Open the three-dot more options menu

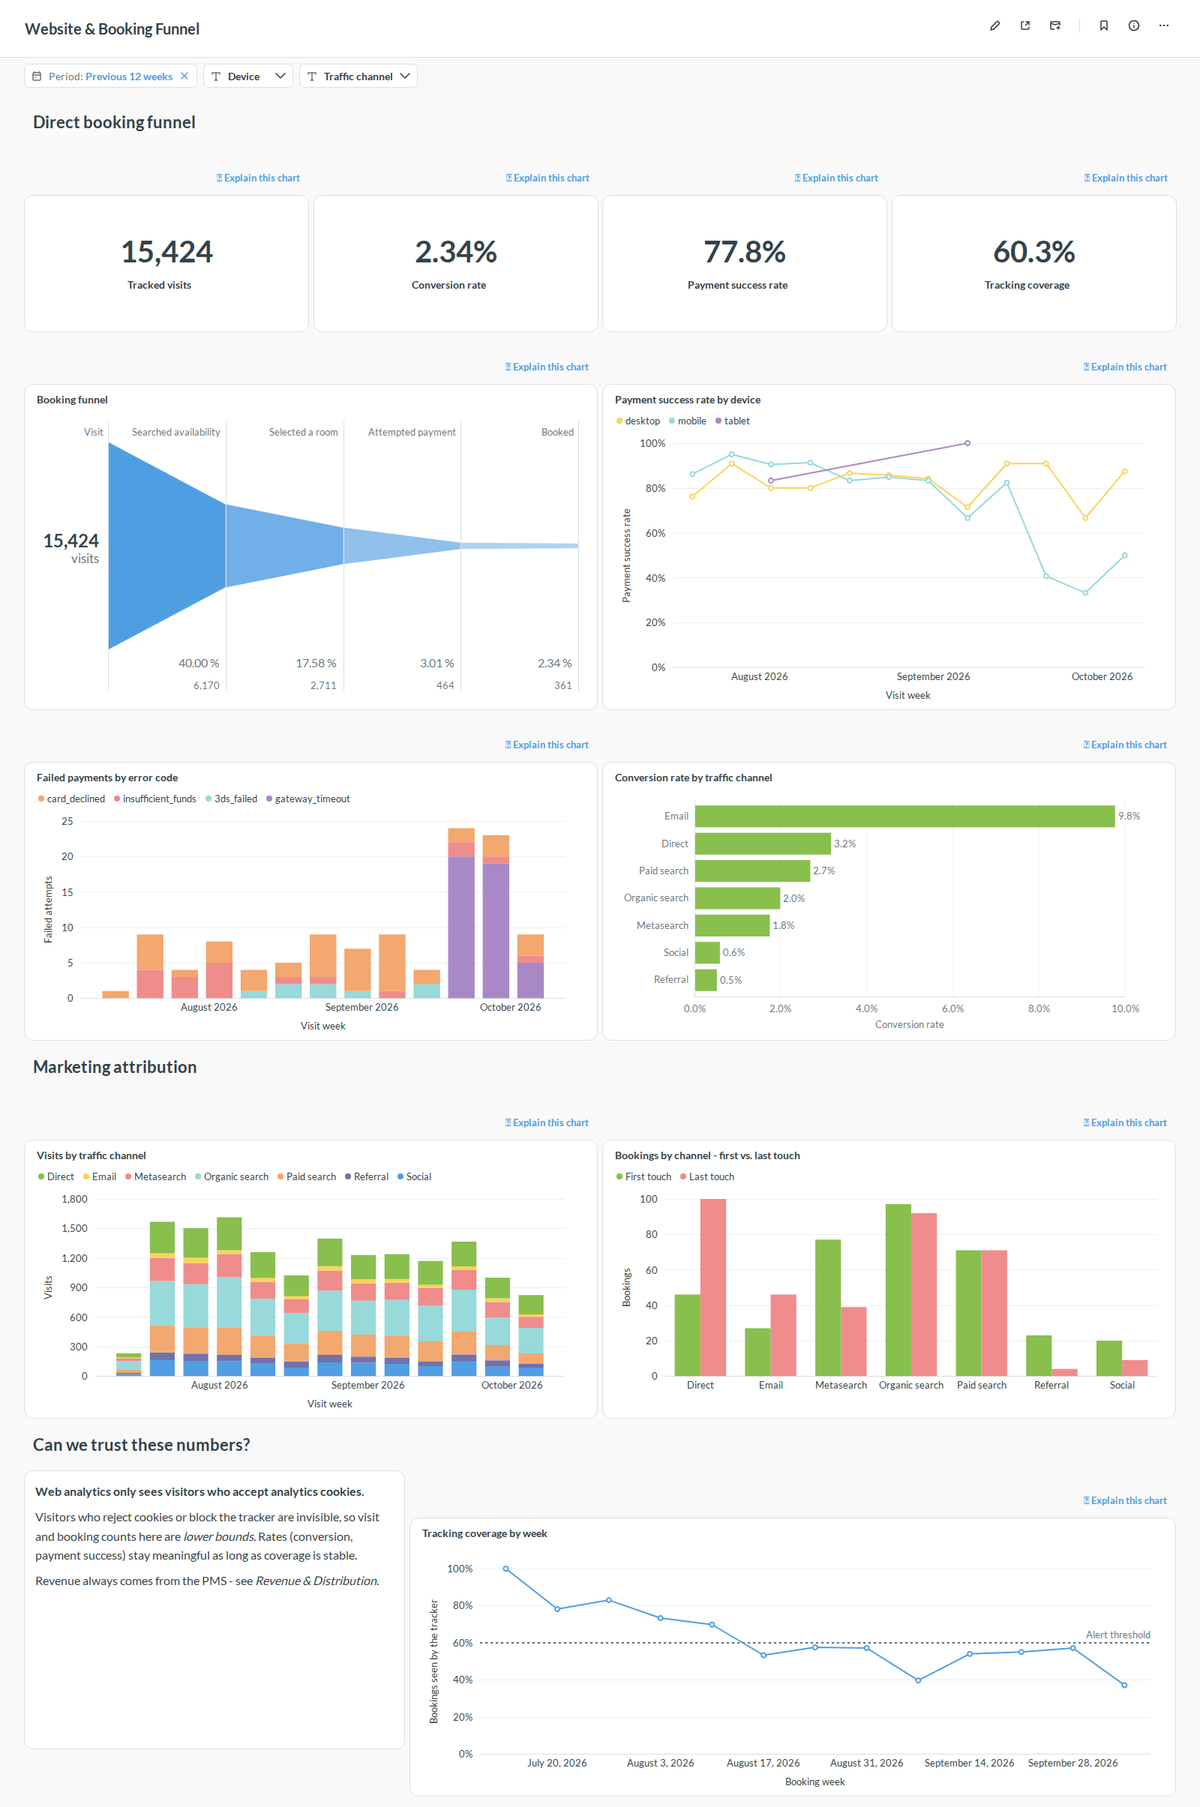click(1164, 26)
